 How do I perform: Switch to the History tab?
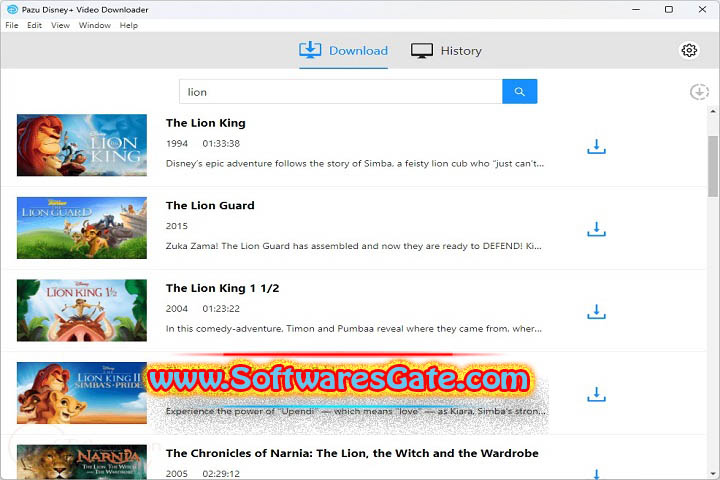[x=446, y=51]
